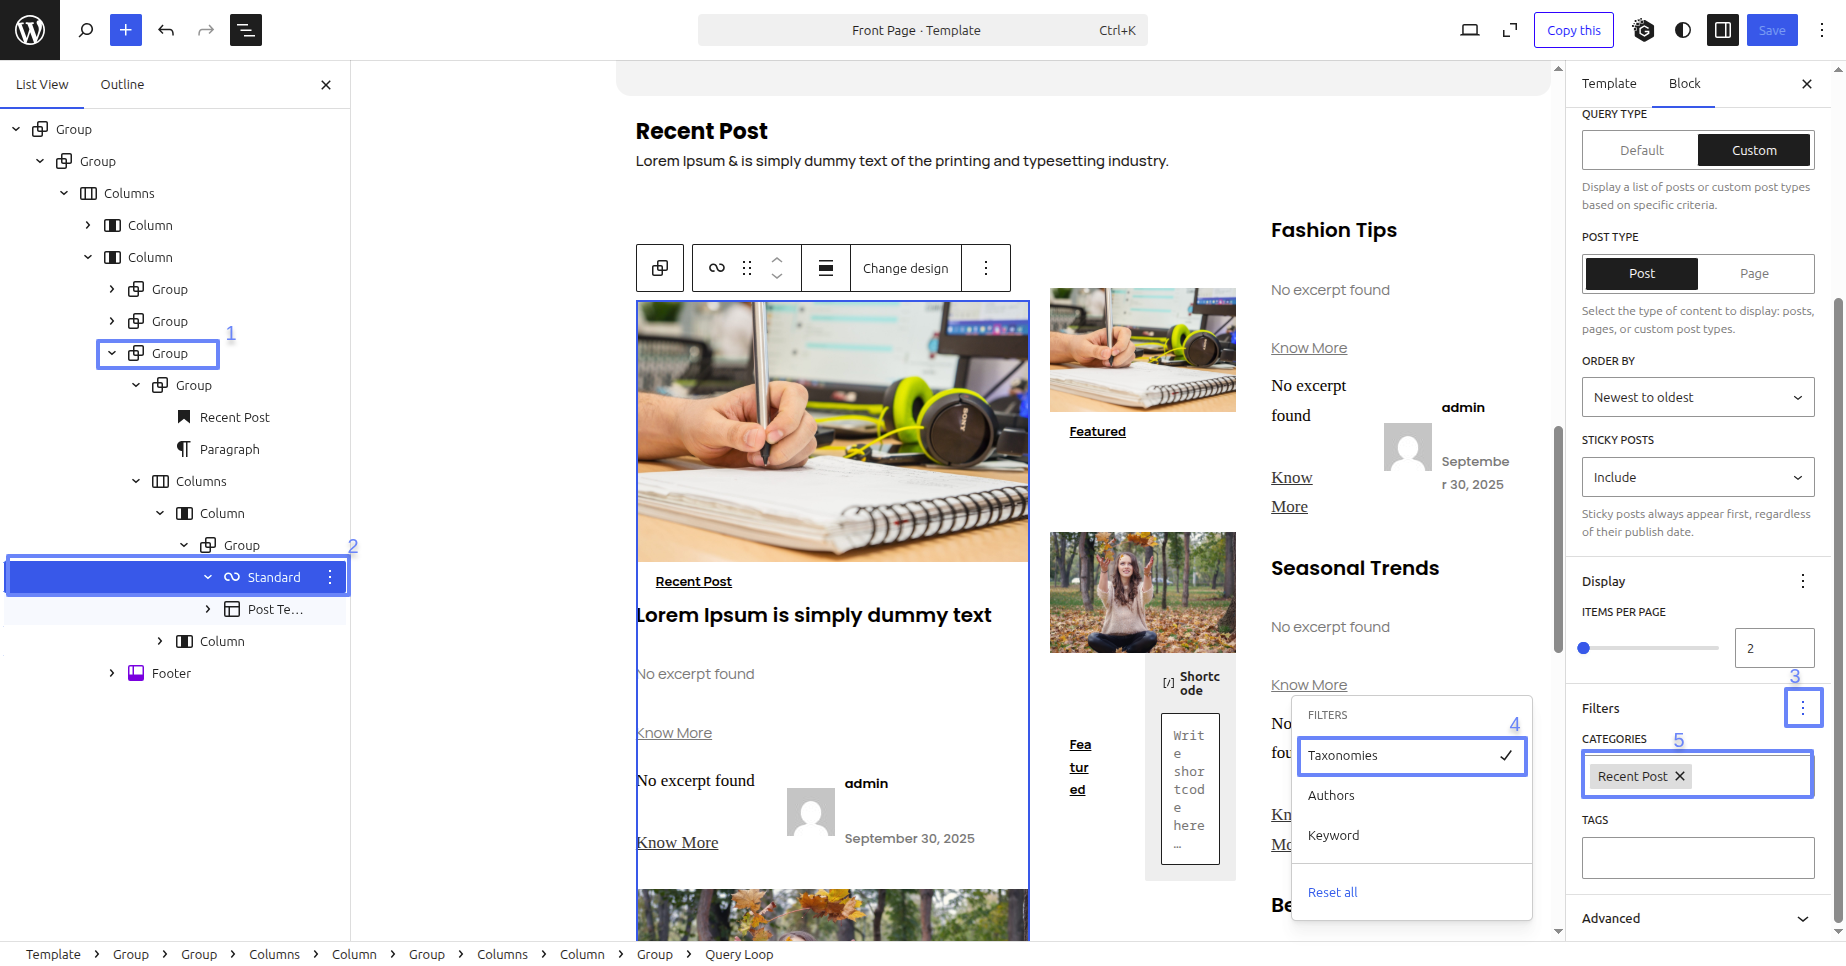Click Reset all in filters menu

(1332, 892)
